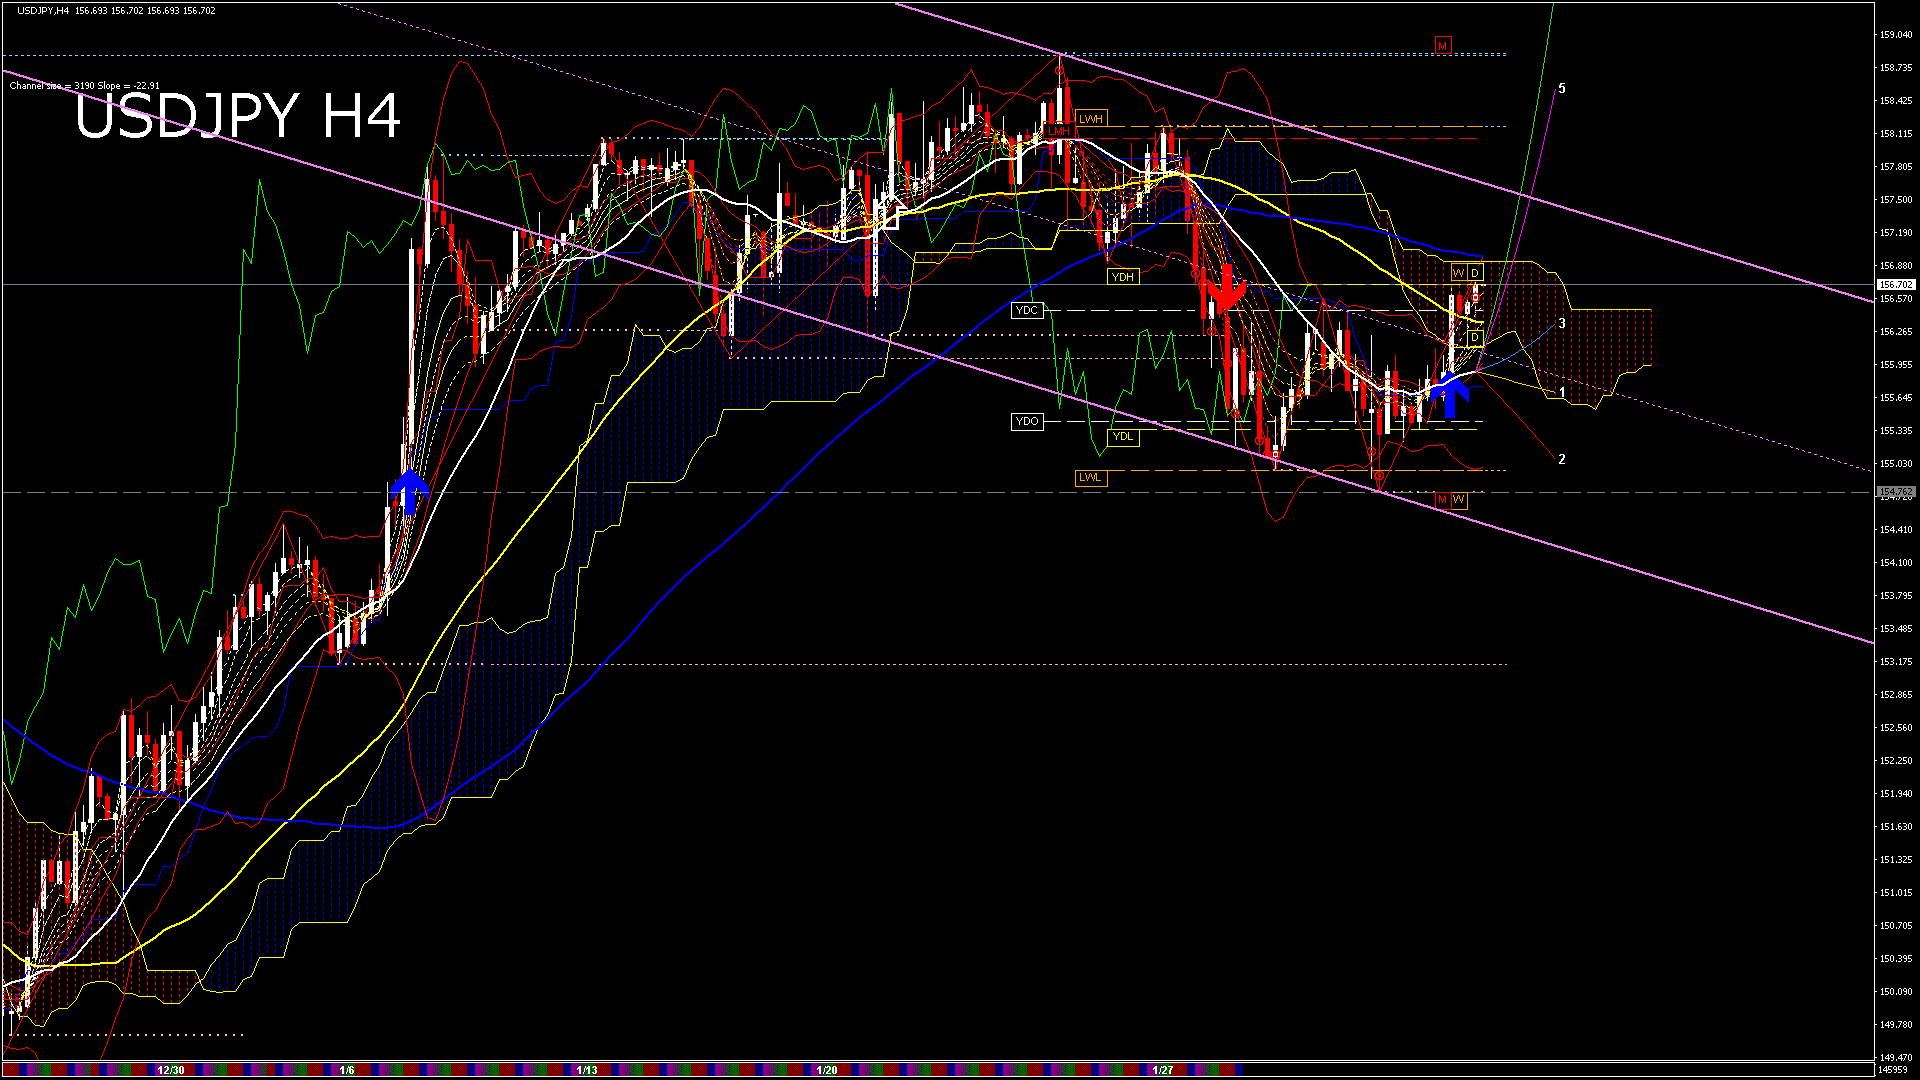Click projection label 3

pyautogui.click(x=1562, y=324)
